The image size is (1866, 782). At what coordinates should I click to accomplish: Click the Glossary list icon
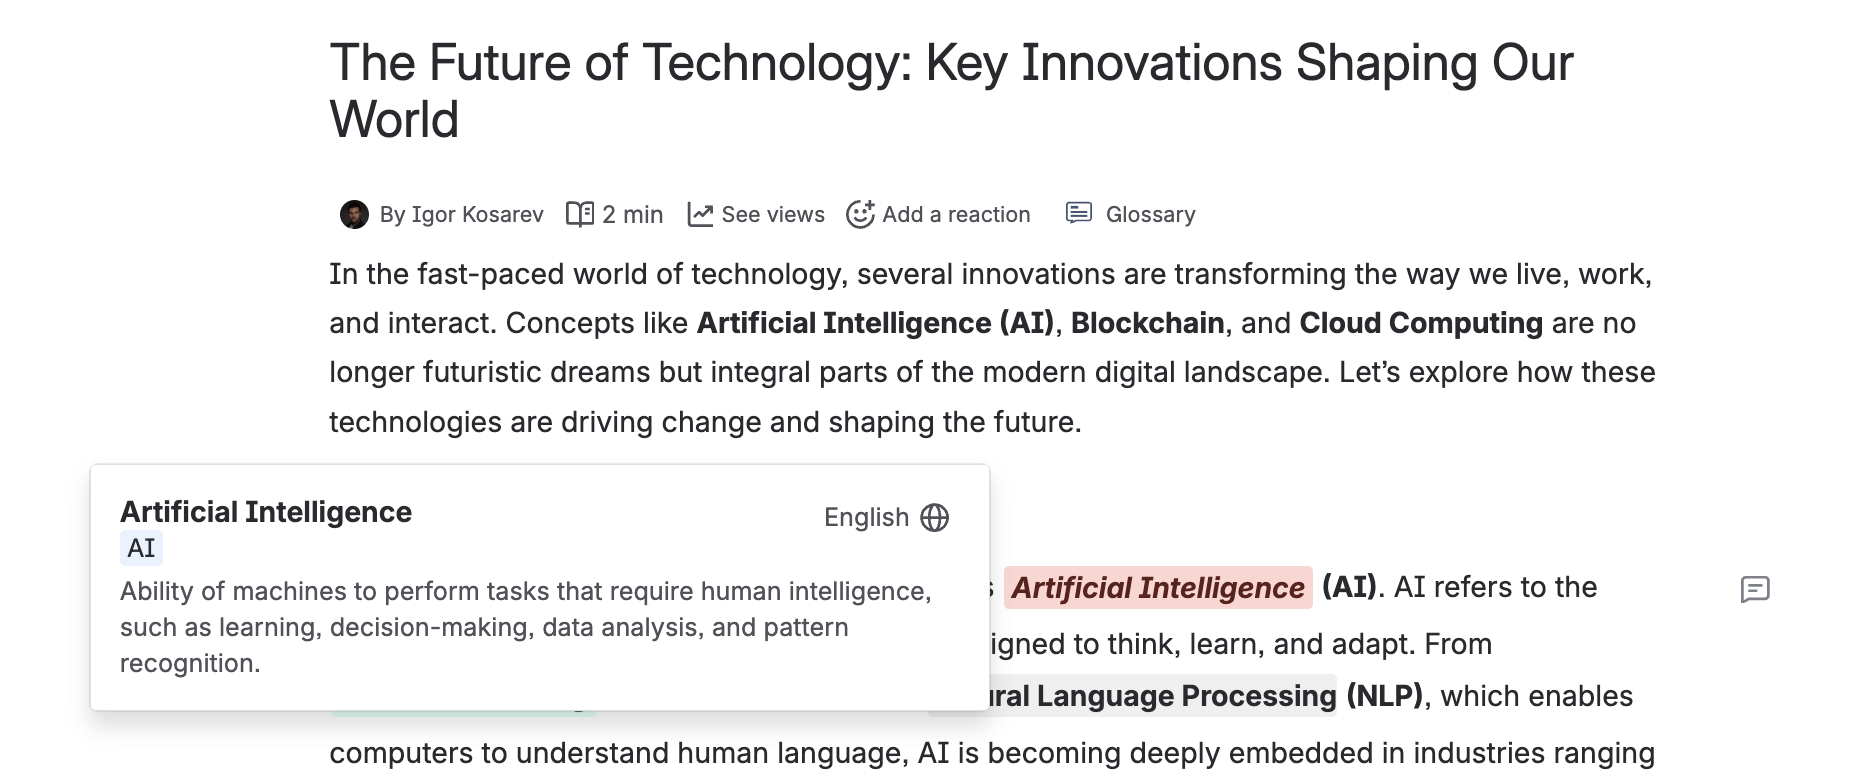[x=1079, y=213]
